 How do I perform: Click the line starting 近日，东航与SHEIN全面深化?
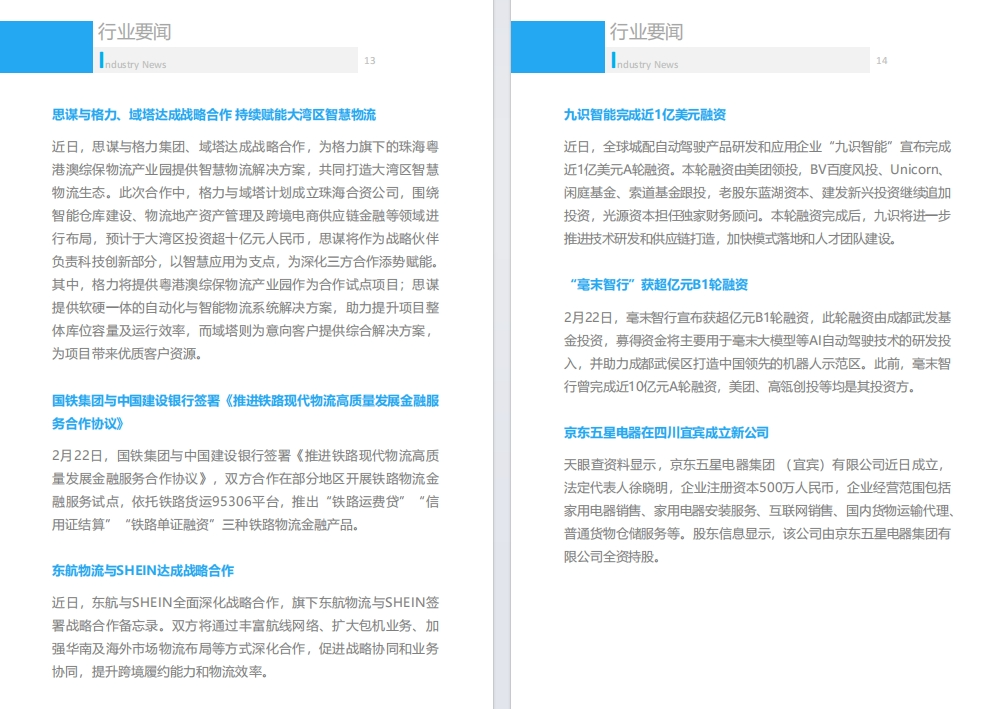point(245,603)
